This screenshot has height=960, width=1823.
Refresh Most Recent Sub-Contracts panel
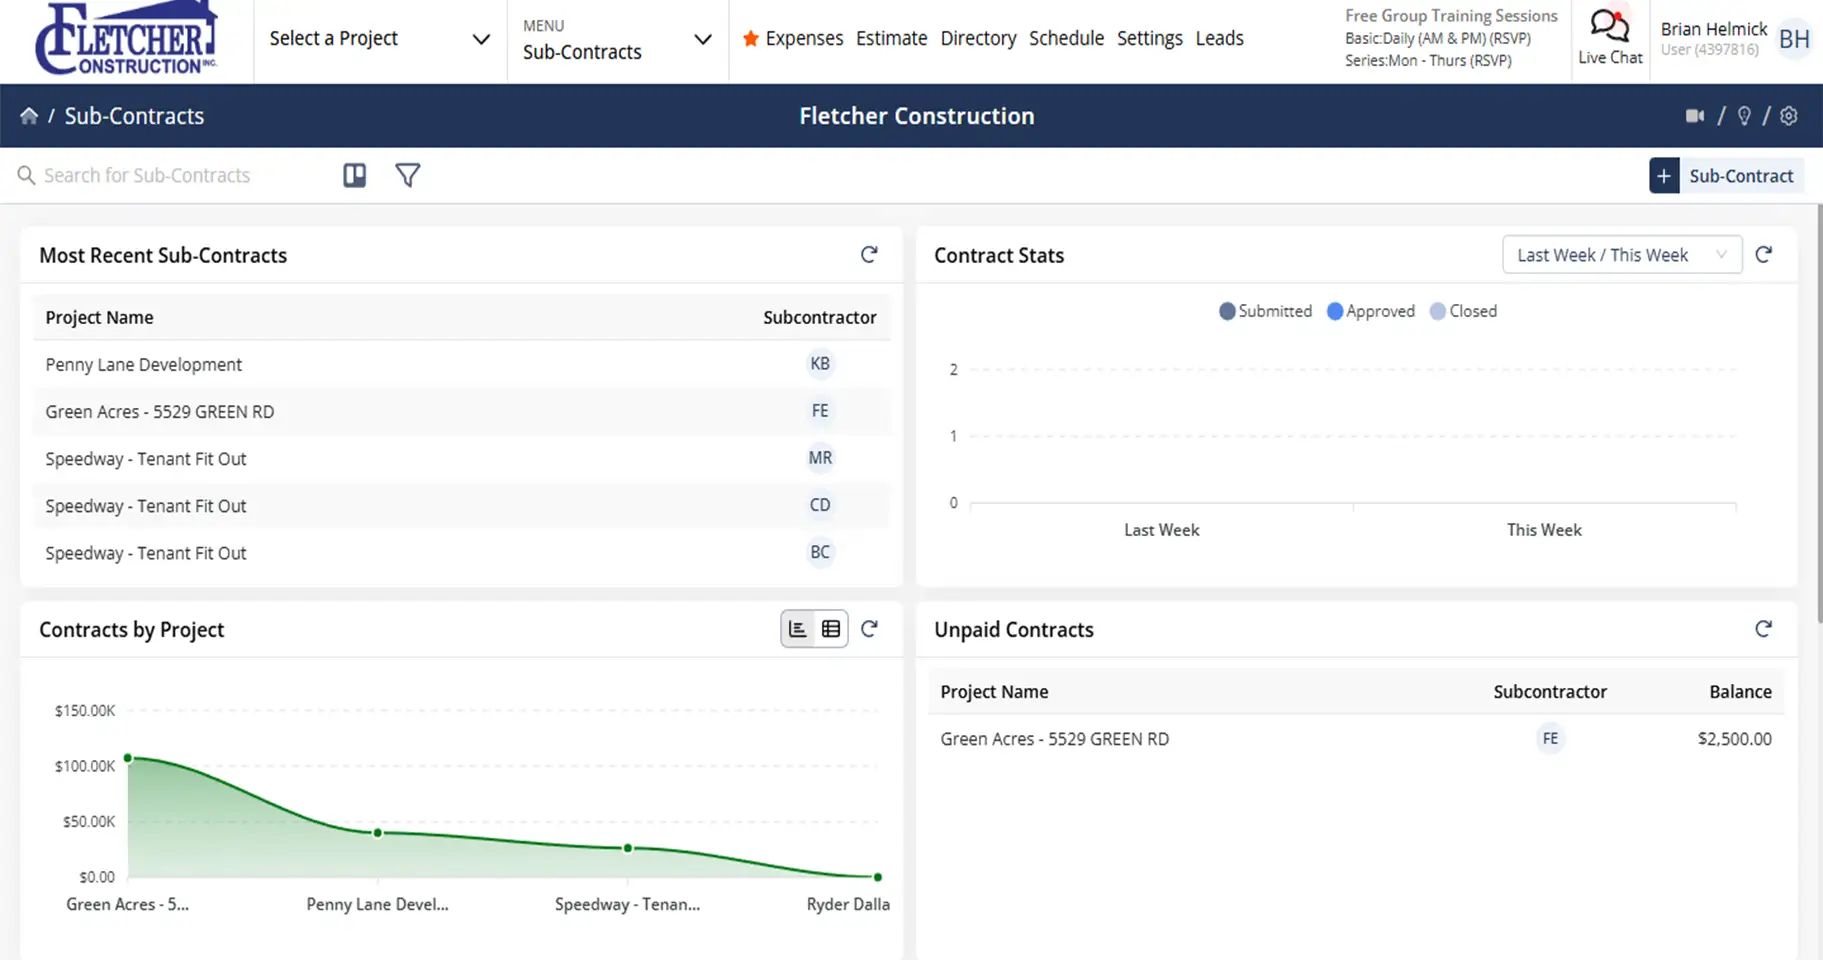coord(869,255)
